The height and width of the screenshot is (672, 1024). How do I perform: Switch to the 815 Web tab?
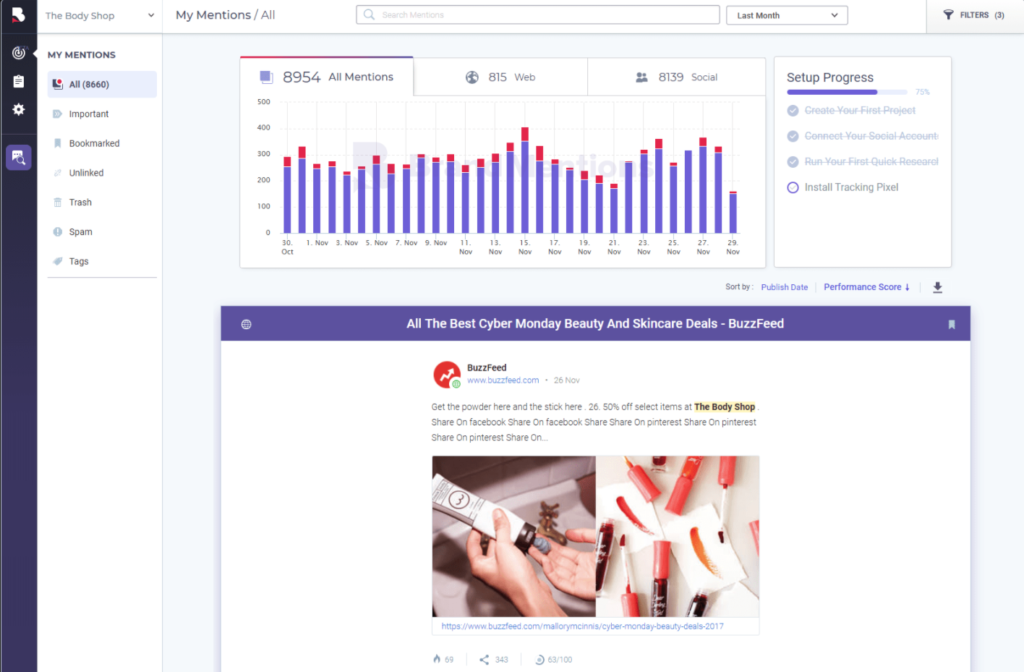pyautogui.click(x=501, y=77)
